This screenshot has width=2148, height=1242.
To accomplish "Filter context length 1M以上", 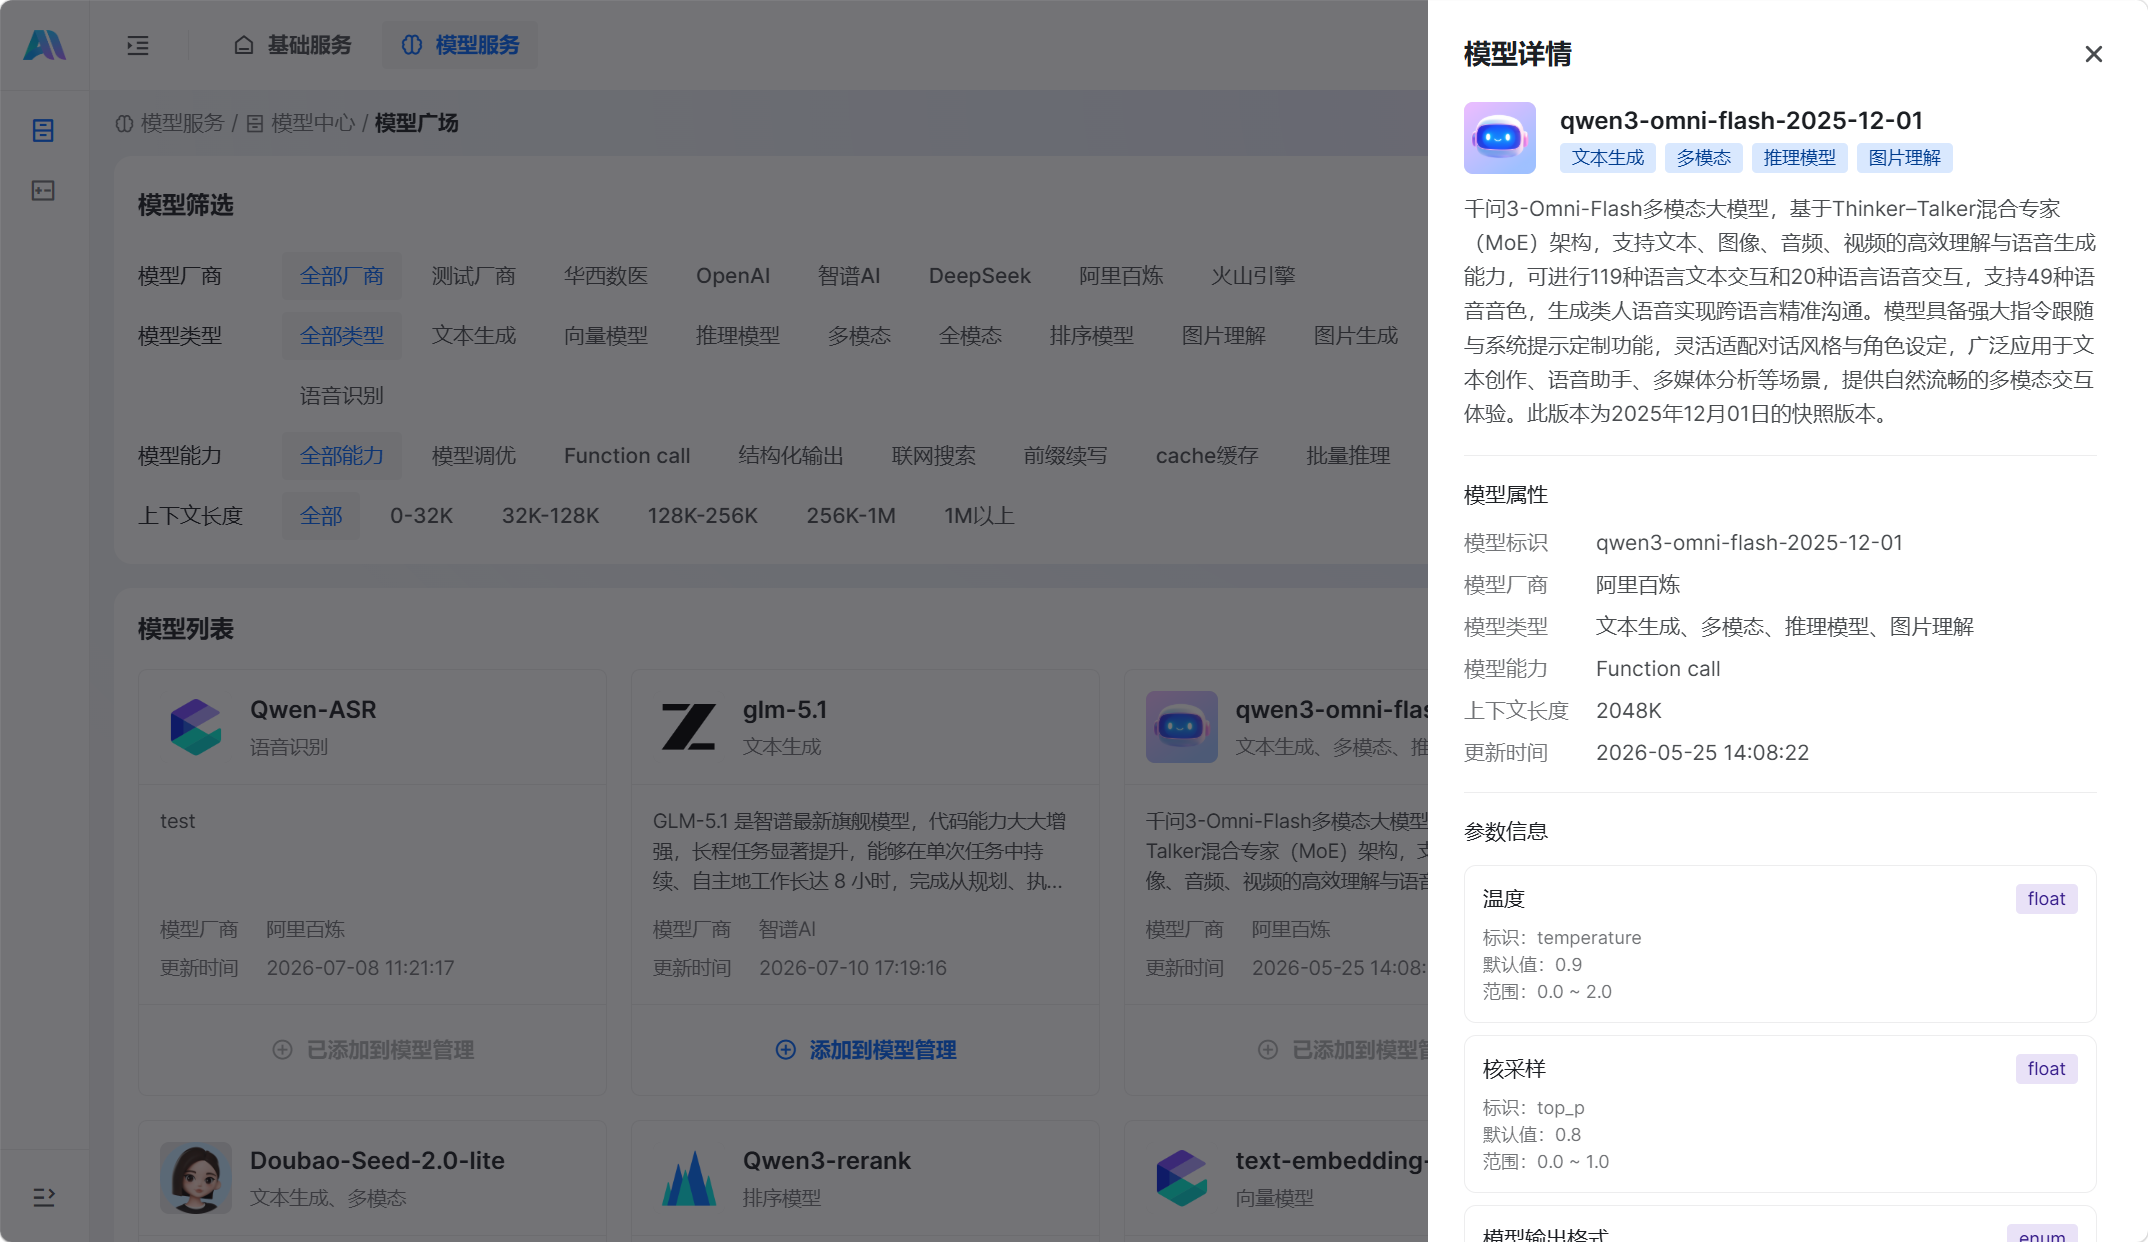I will (x=979, y=516).
